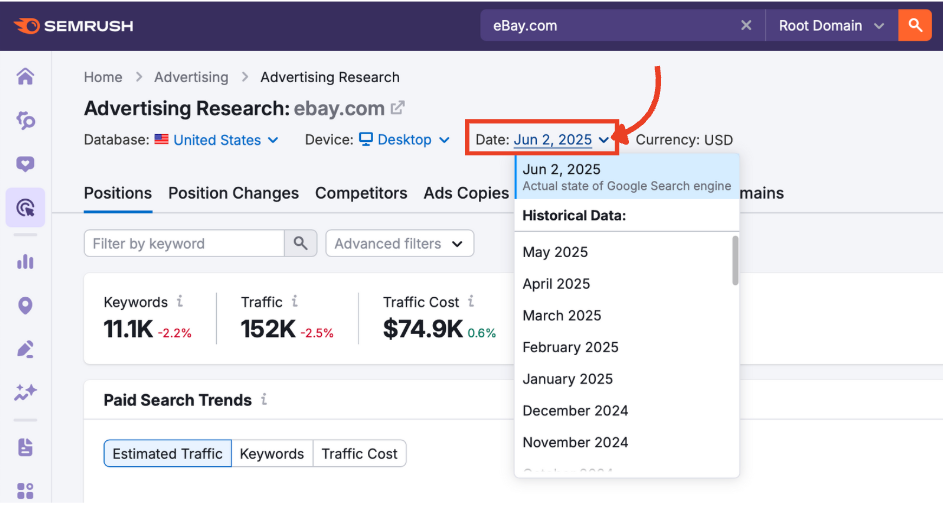Open the Home sidebar icon
This screenshot has height=506, width=943.
[x=25, y=76]
